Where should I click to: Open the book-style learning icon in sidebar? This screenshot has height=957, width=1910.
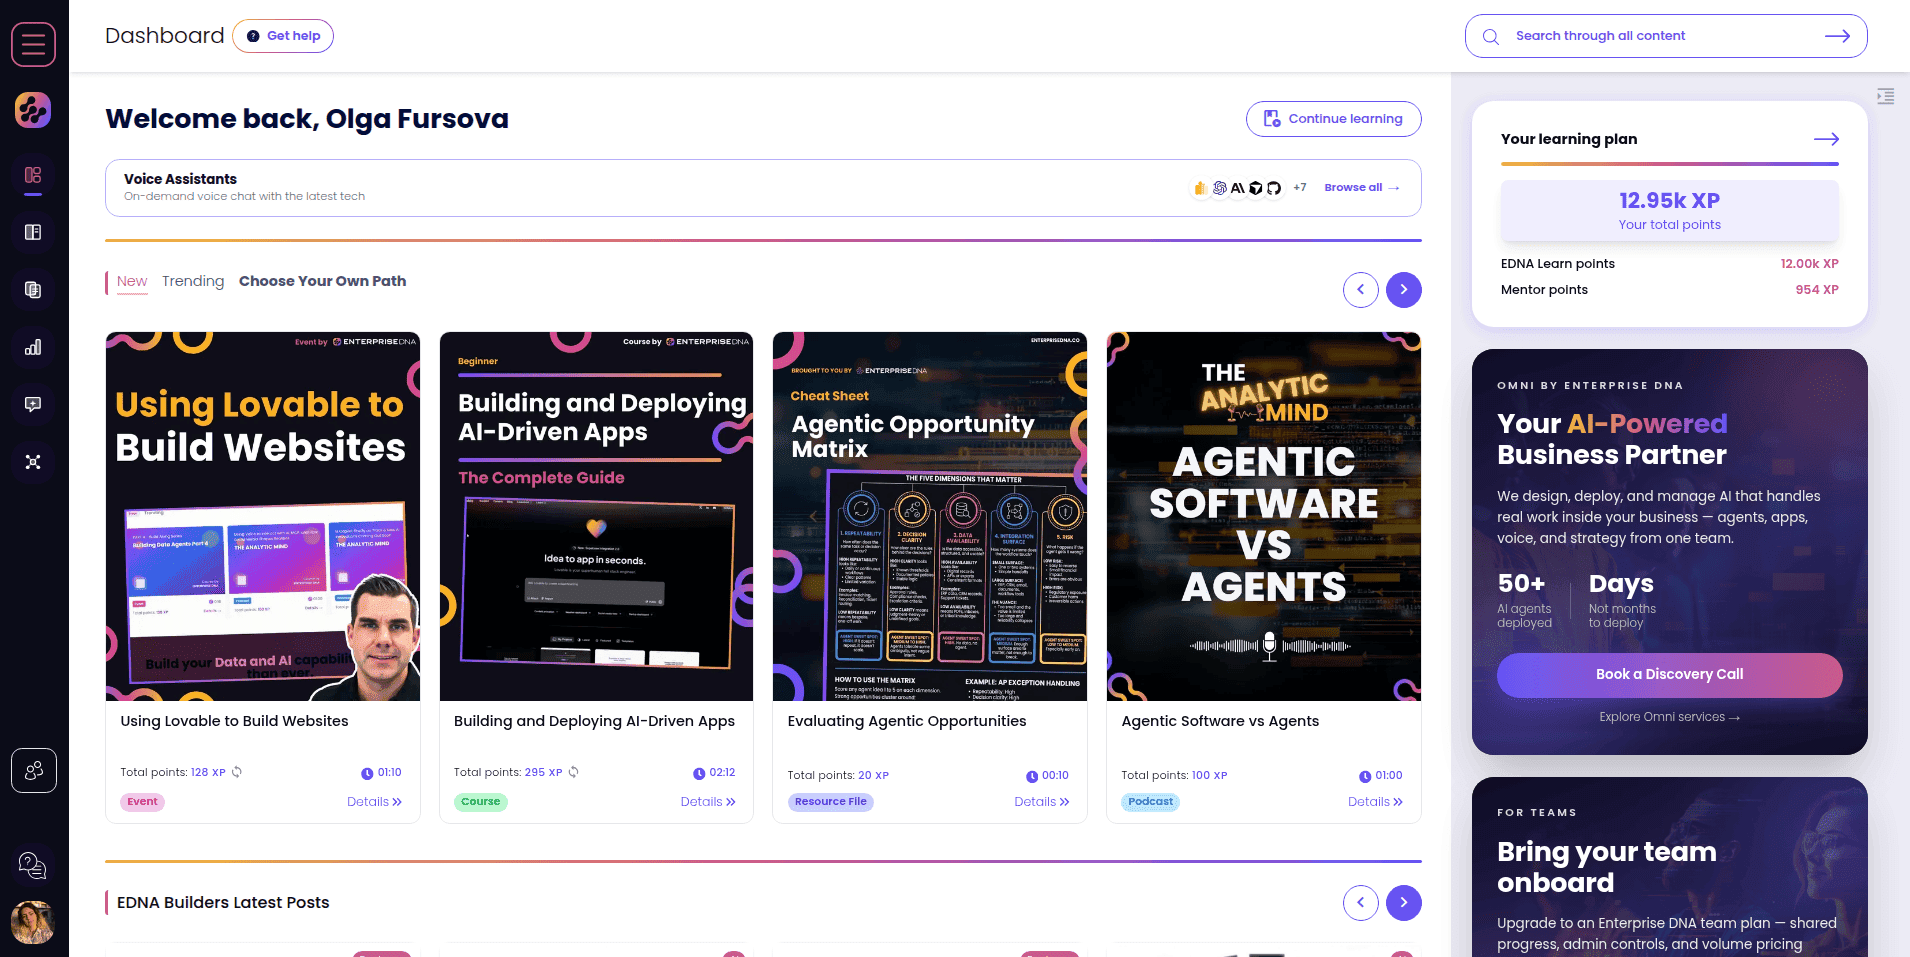(33, 232)
